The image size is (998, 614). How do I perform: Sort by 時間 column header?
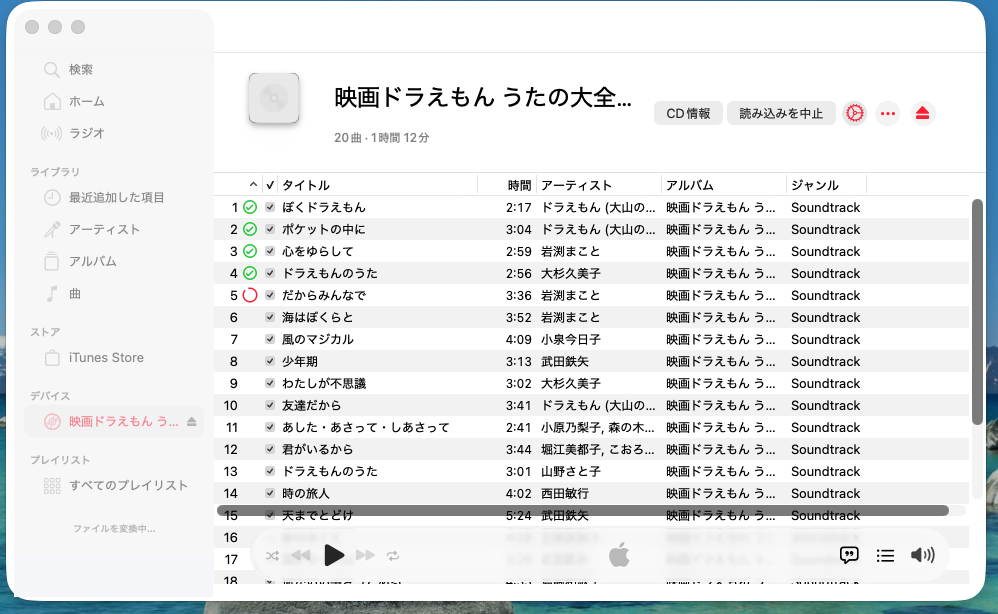[x=507, y=185]
